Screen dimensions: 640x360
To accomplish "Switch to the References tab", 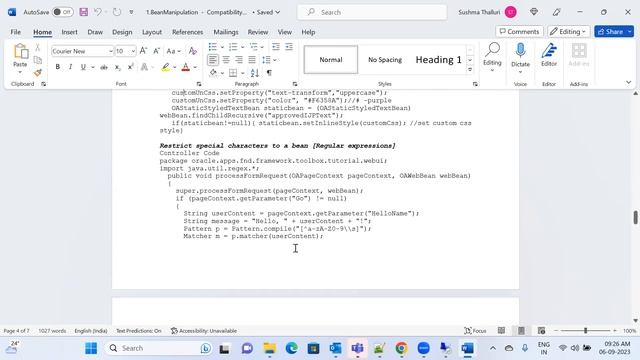I will point(187,32).
